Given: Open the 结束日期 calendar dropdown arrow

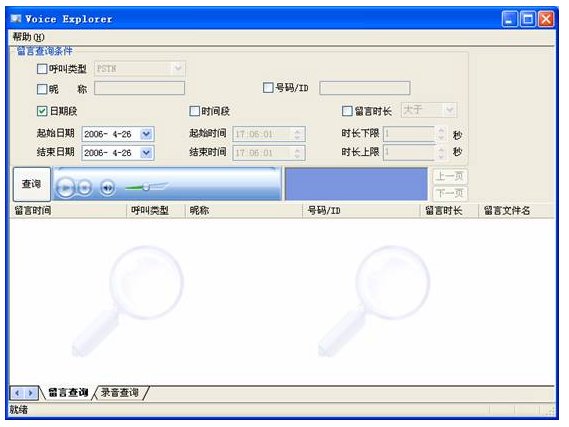Looking at the screenshot, I should (146, 153).
